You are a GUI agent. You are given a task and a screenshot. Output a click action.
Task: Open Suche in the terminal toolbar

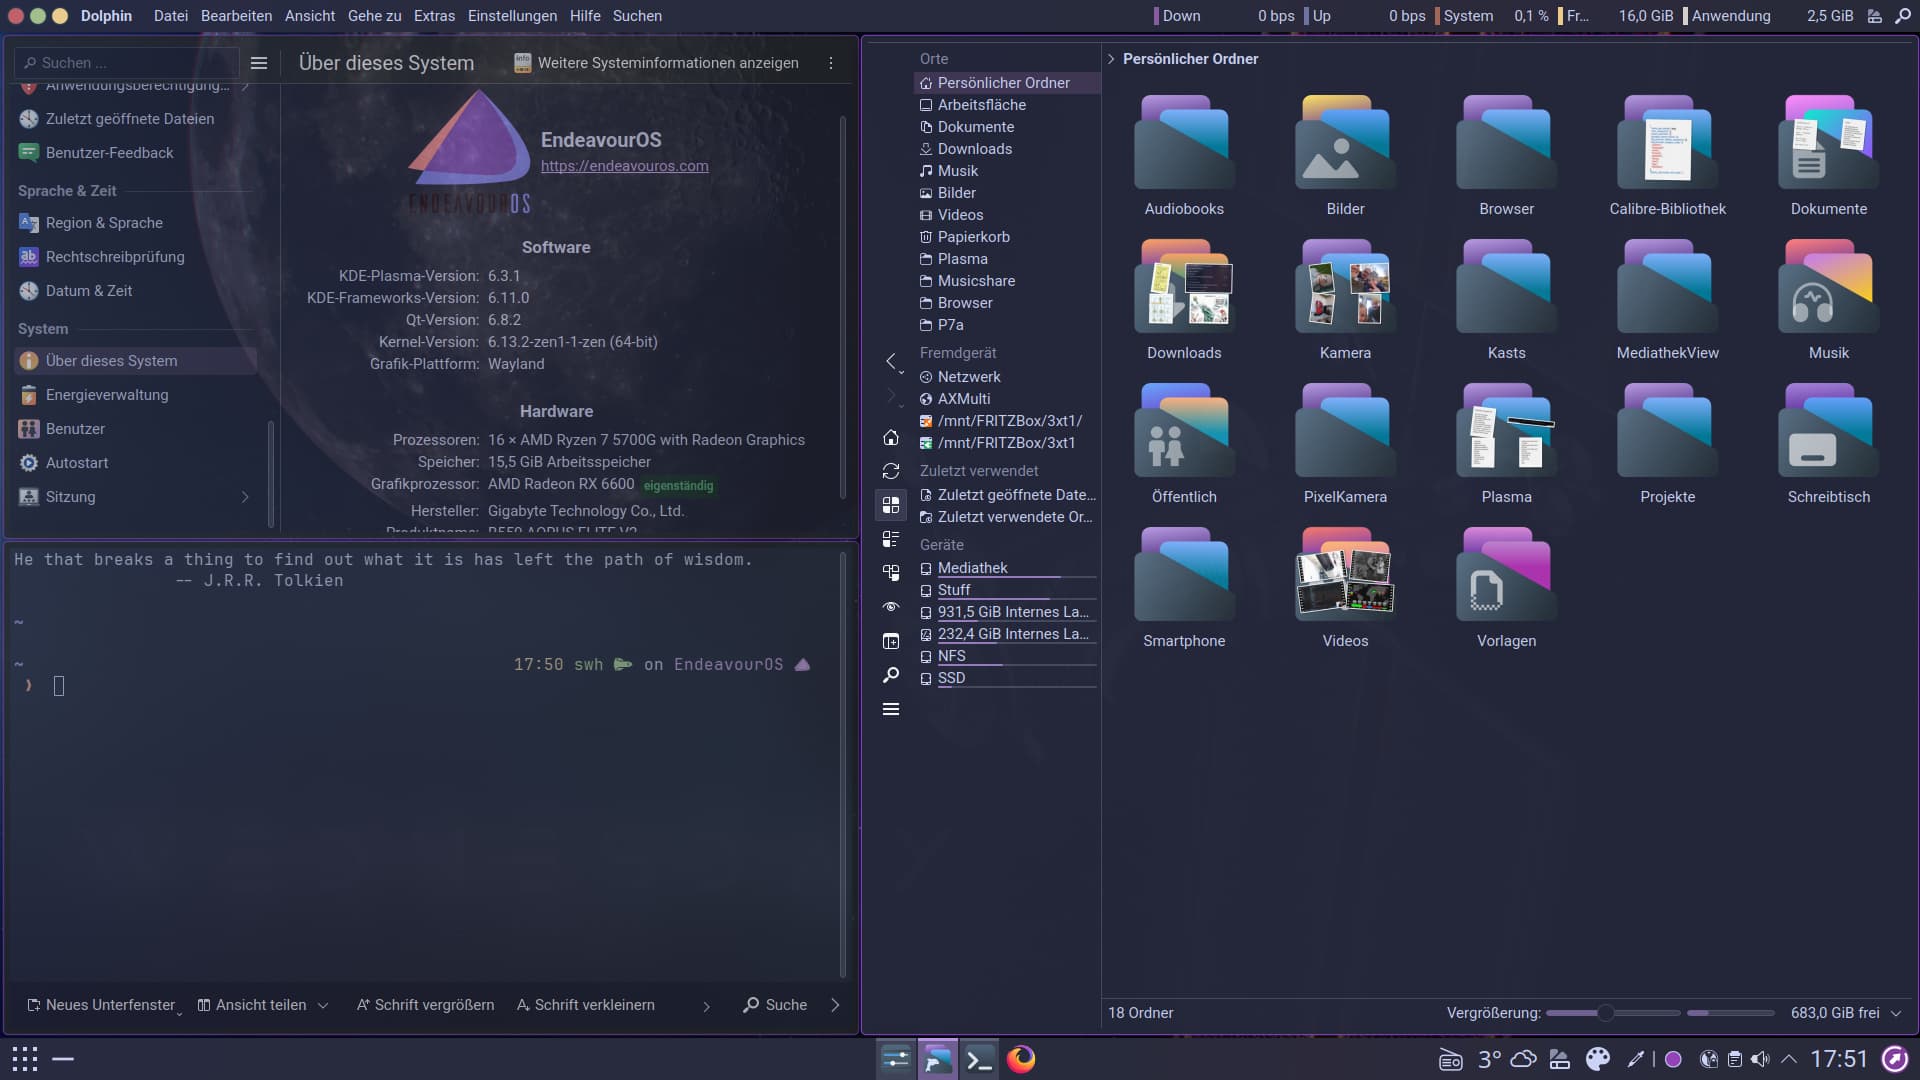tap(775, 1005)
